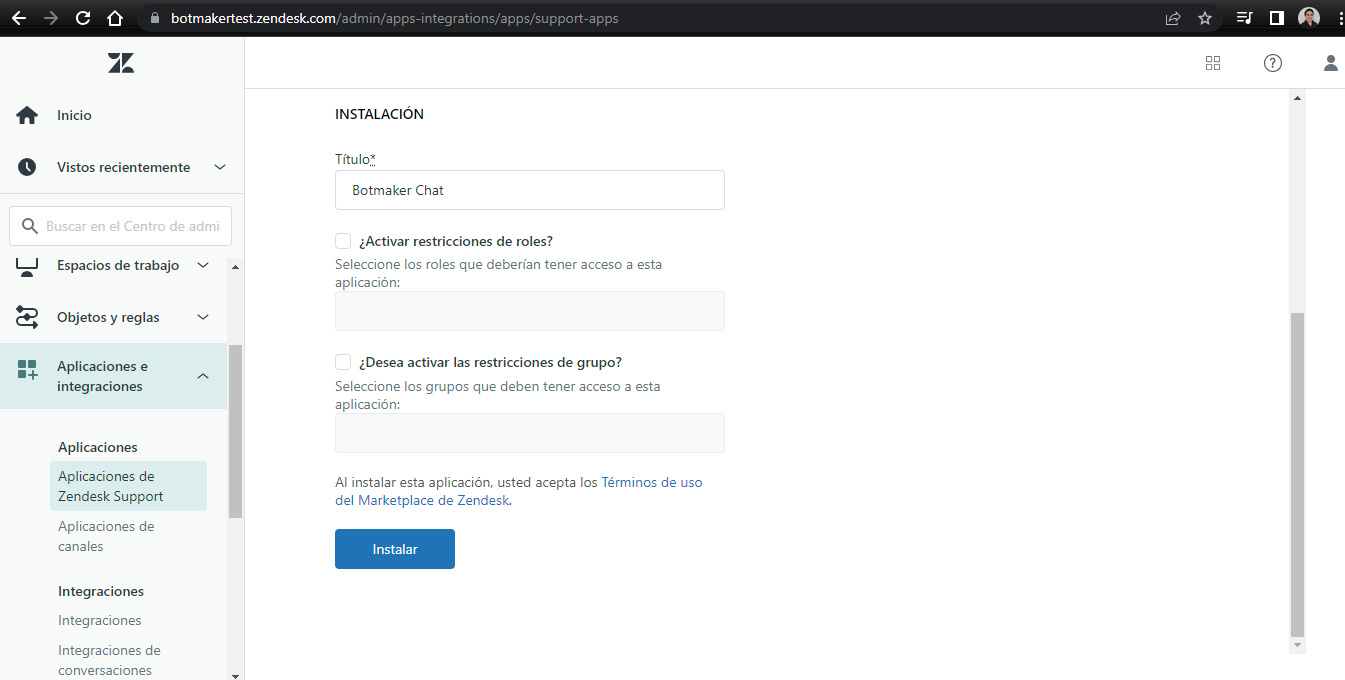1345x680 pixels.
Task: Click the Vistos recientemente clock icon
Action: click(x=27, y=167)
